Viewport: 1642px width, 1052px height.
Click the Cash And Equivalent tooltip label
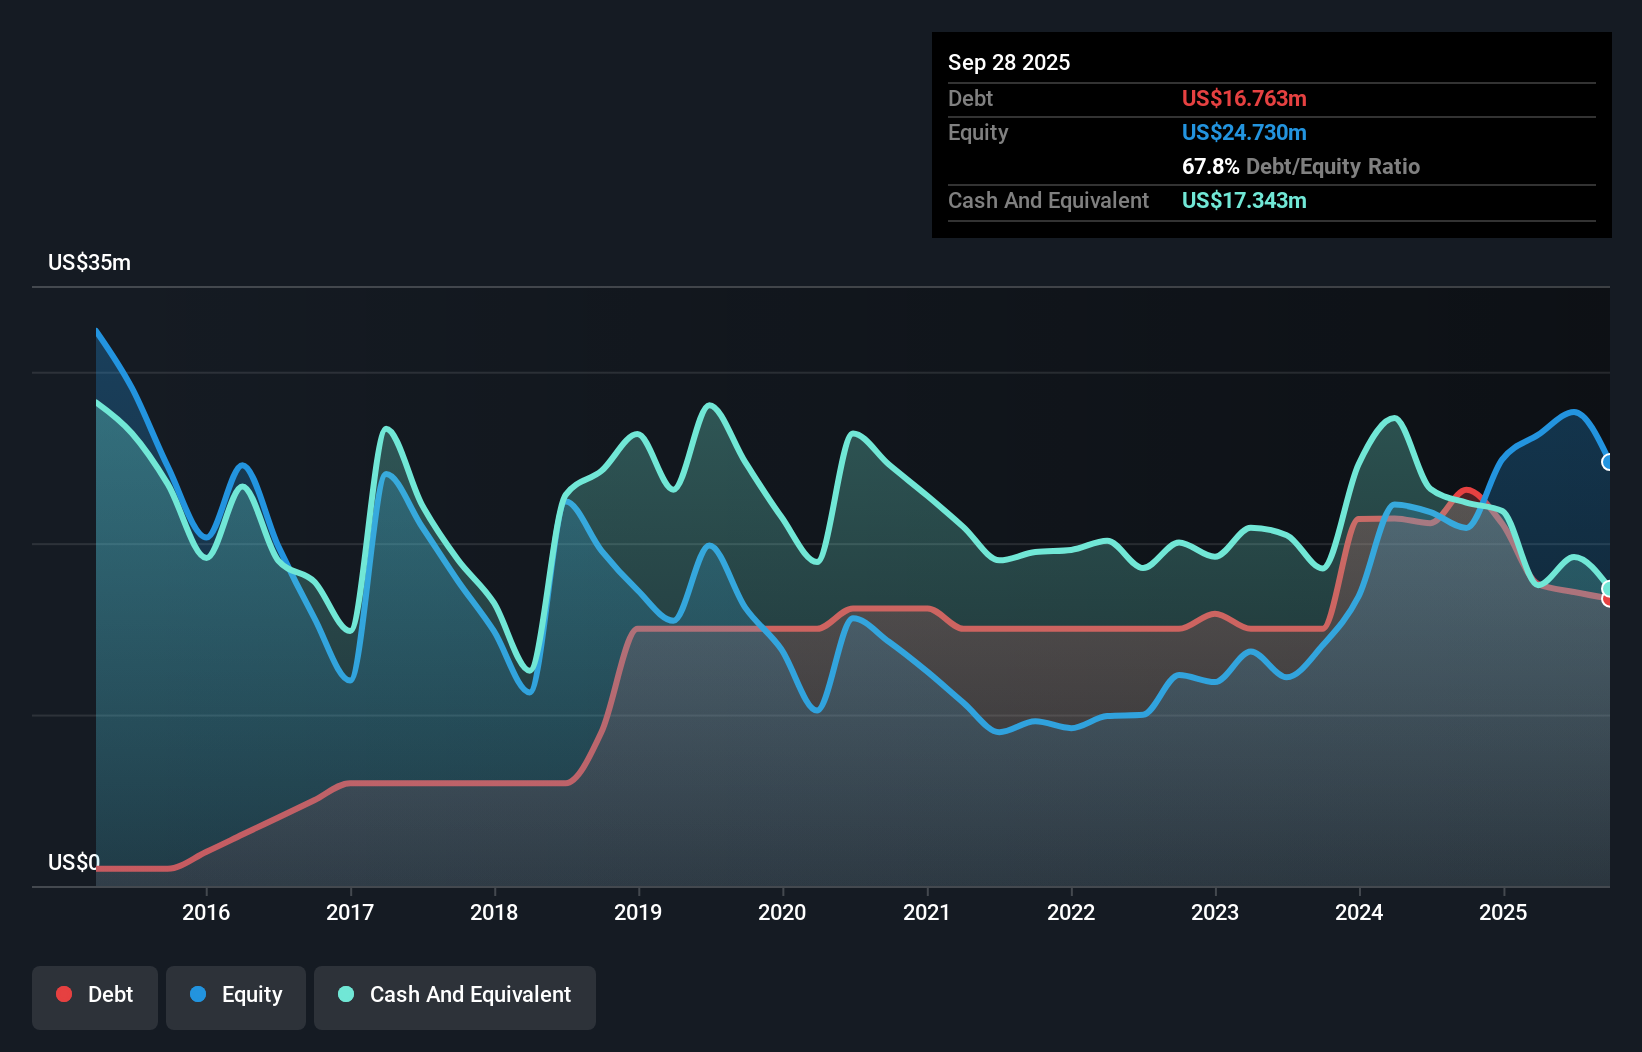click(x=1048, y=200)
